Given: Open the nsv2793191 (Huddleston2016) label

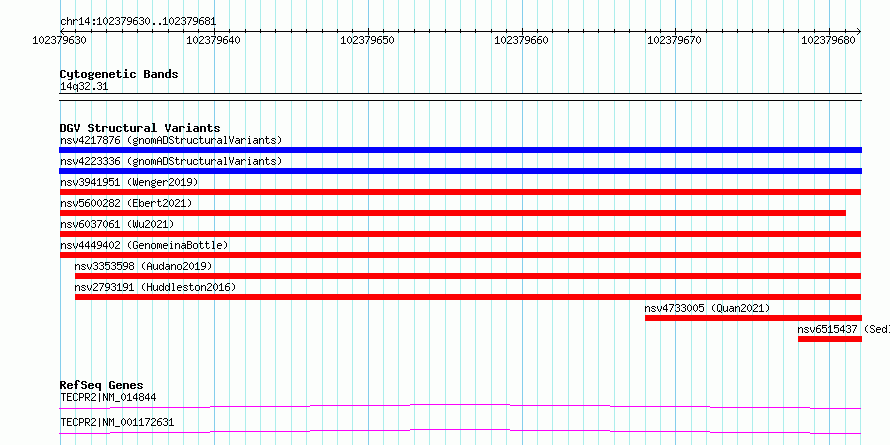Looking at the screenshot, I should click(155, 287).
